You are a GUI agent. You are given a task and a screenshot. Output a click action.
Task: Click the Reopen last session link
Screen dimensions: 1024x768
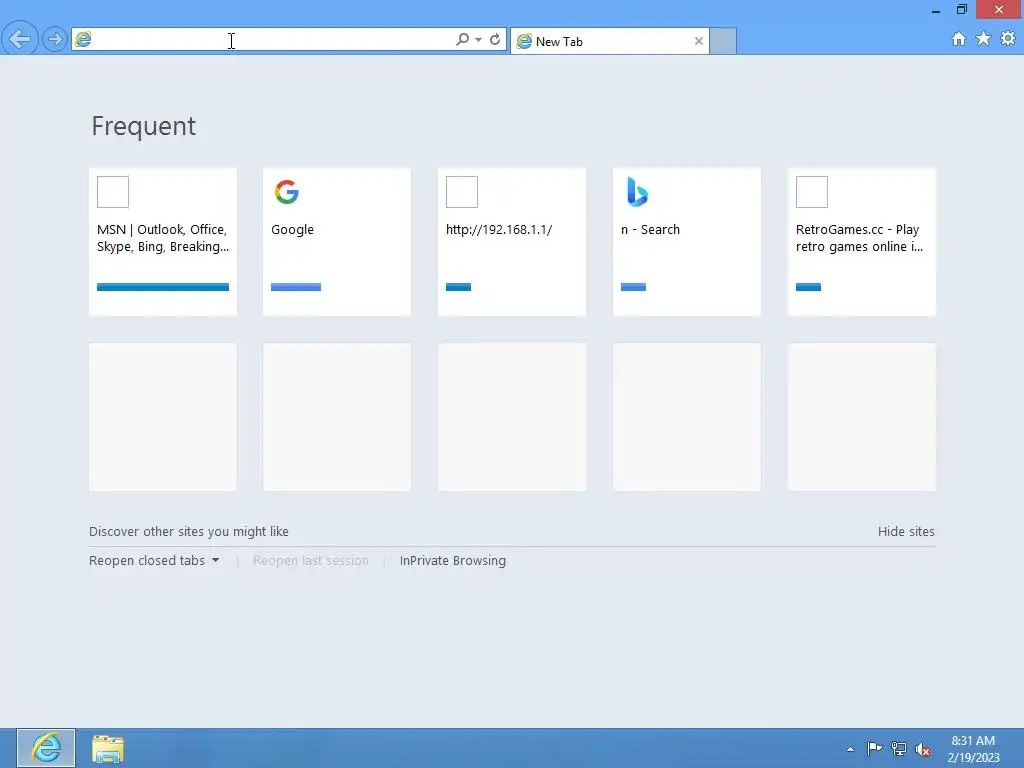coord(311,560)
